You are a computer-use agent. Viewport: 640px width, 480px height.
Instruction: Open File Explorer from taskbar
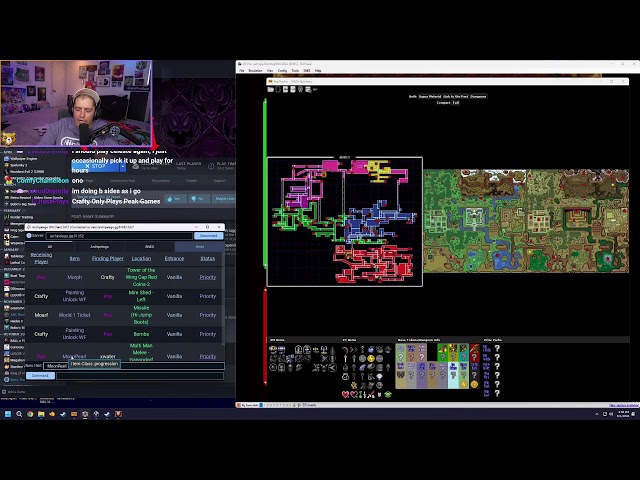pos(41,414)
